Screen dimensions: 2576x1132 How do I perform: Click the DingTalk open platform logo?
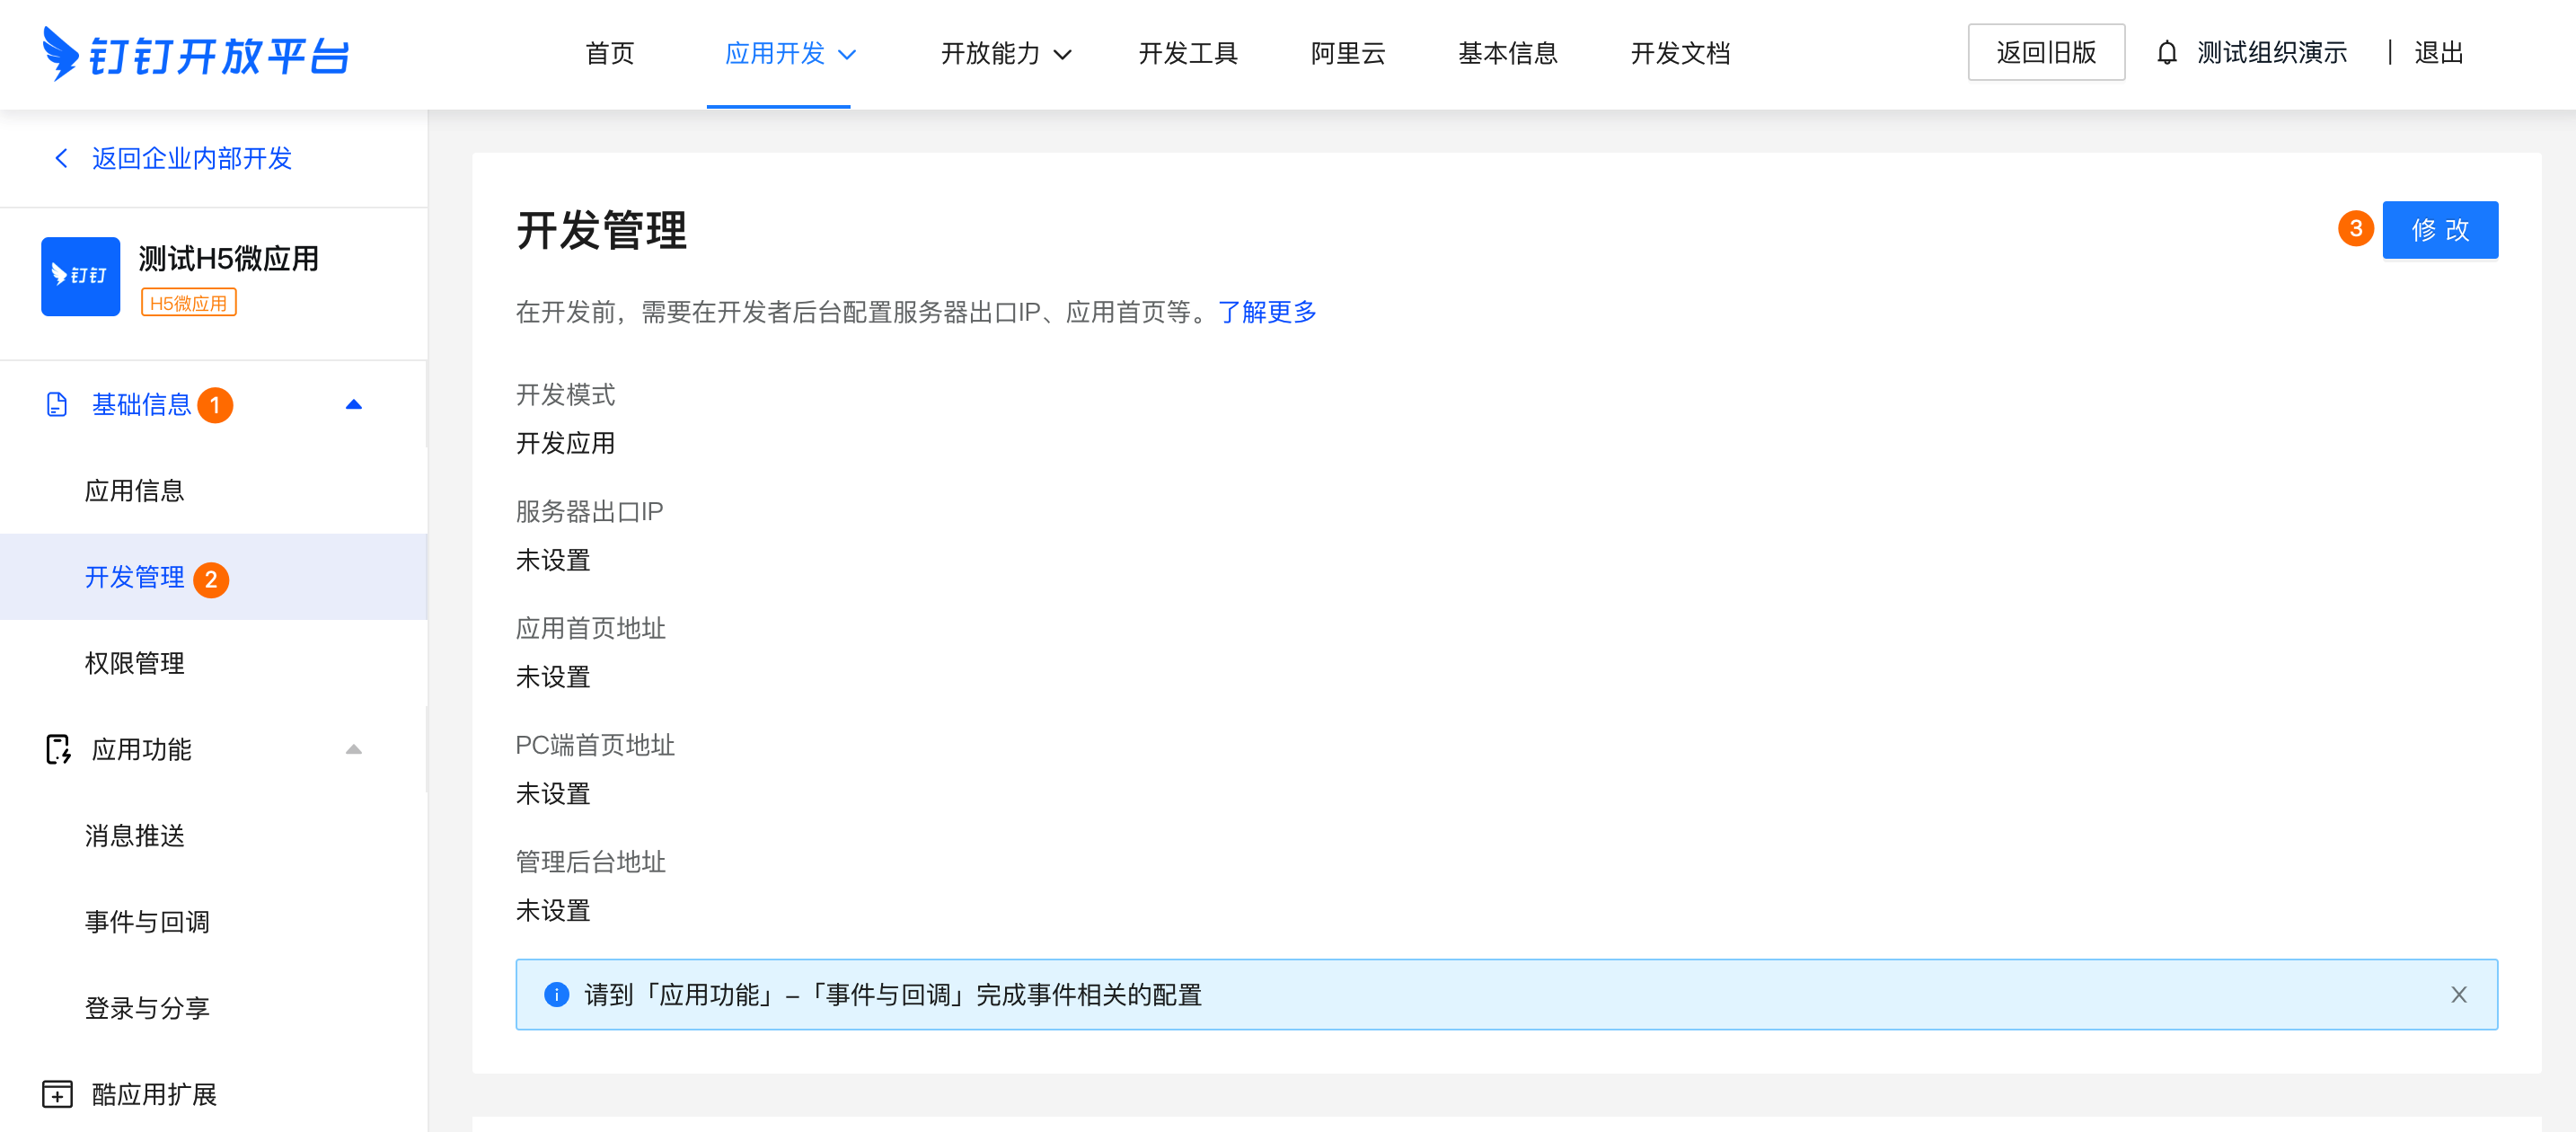(196, 54)
